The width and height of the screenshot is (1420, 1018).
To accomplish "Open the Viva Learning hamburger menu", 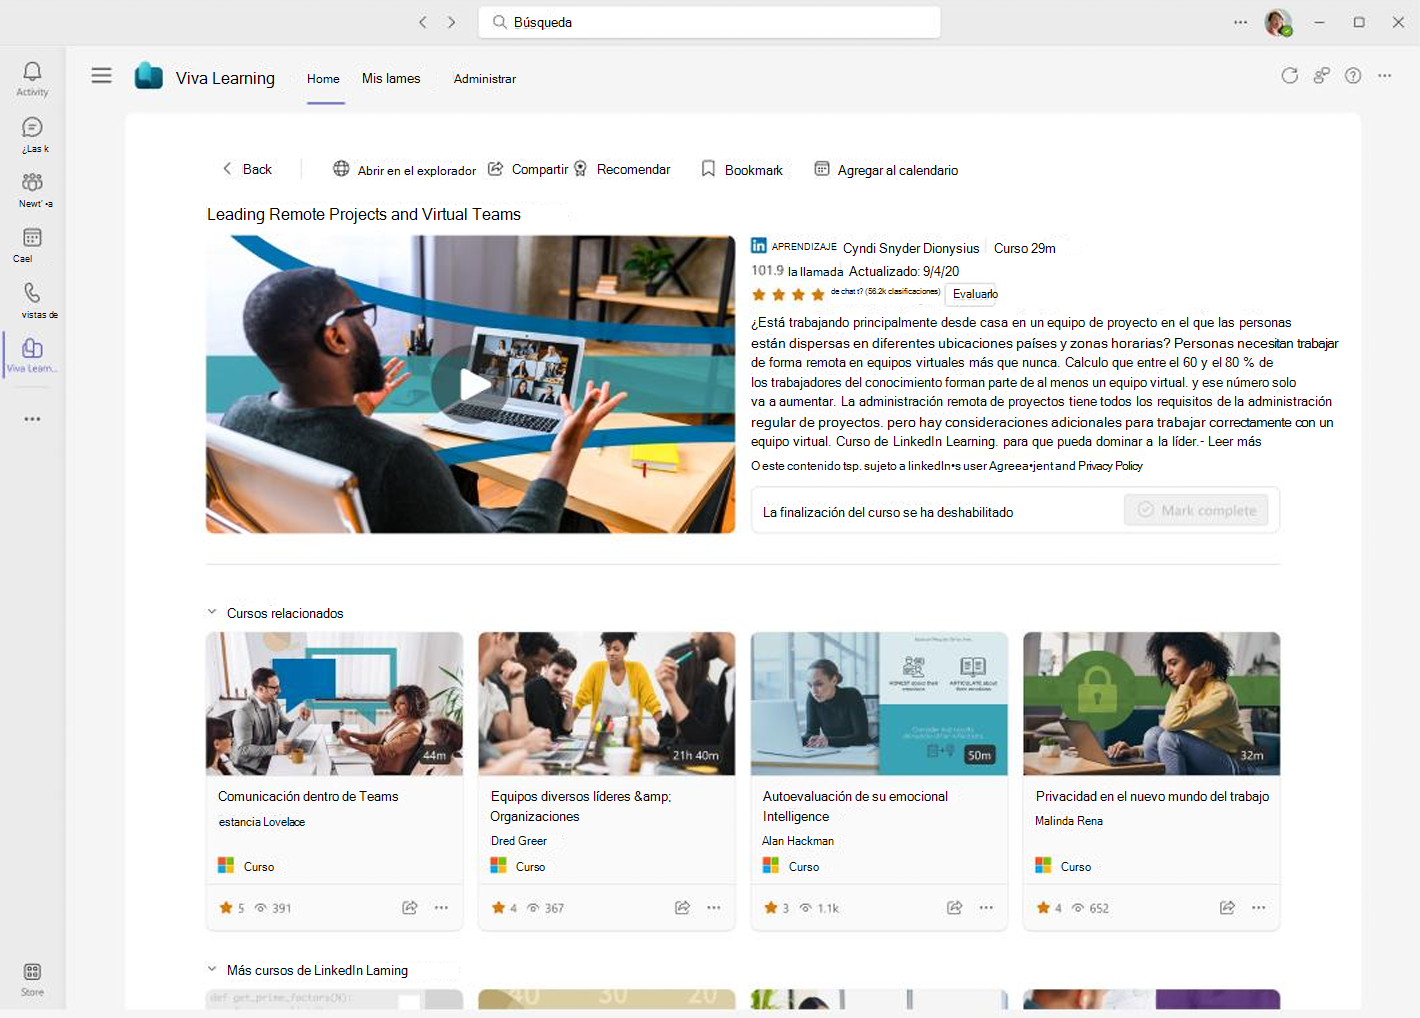I will [x=101, y=75].
